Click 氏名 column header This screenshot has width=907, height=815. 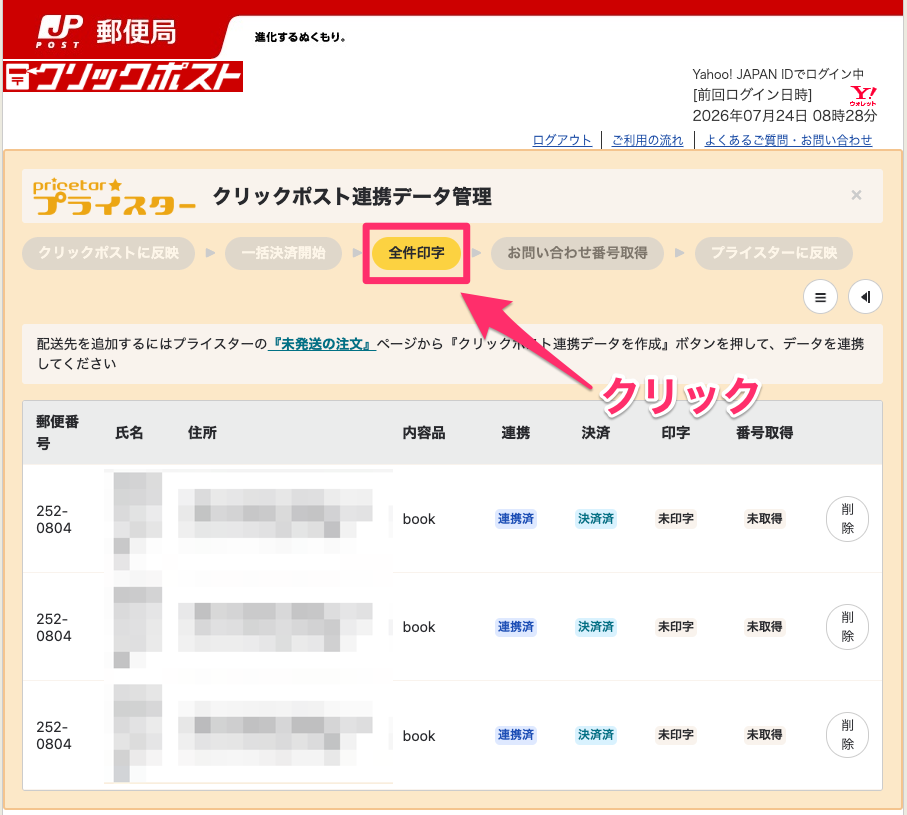[129, 433]
